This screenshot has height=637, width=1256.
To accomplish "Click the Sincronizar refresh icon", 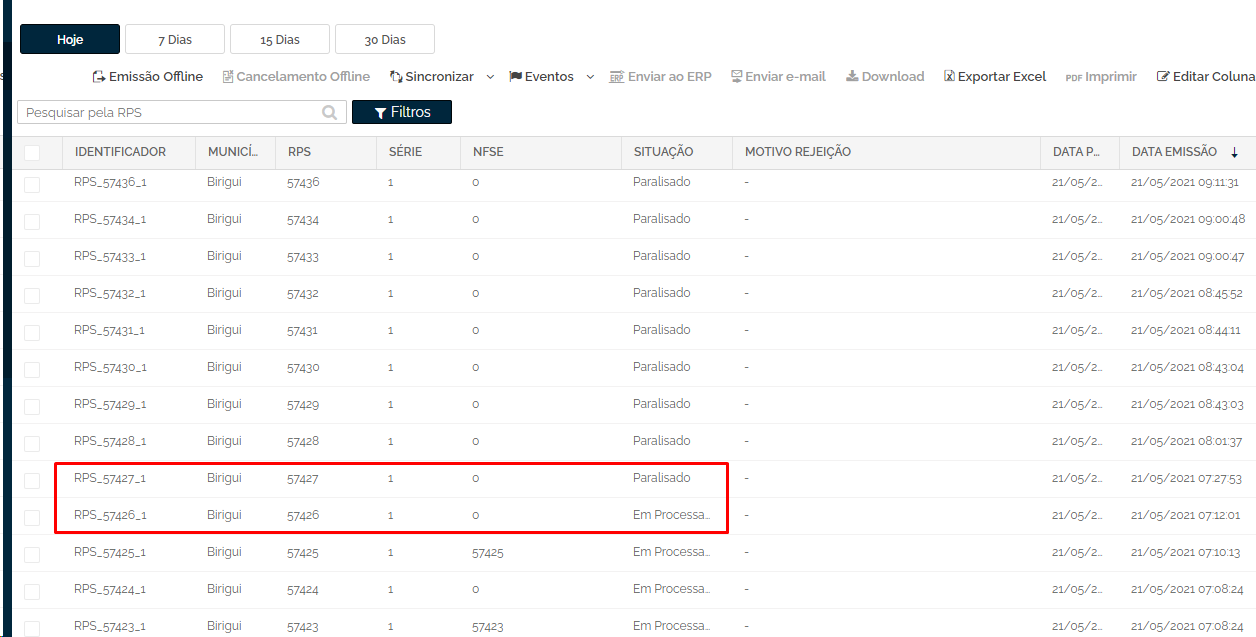I will click(396, 77).
